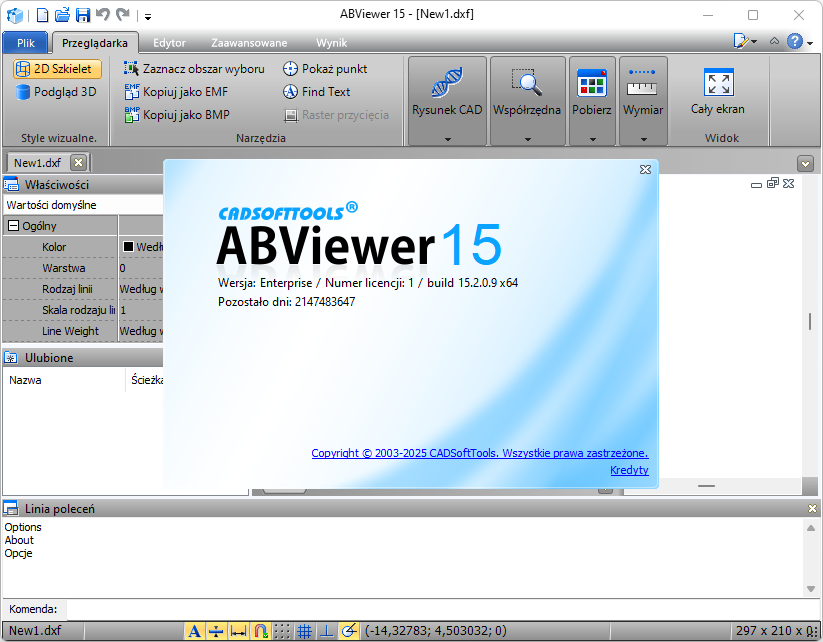Image resolution: width=823 pixels, height=642 pixels.
Task: Click the Komenda input field
Action: click(442, 609)
